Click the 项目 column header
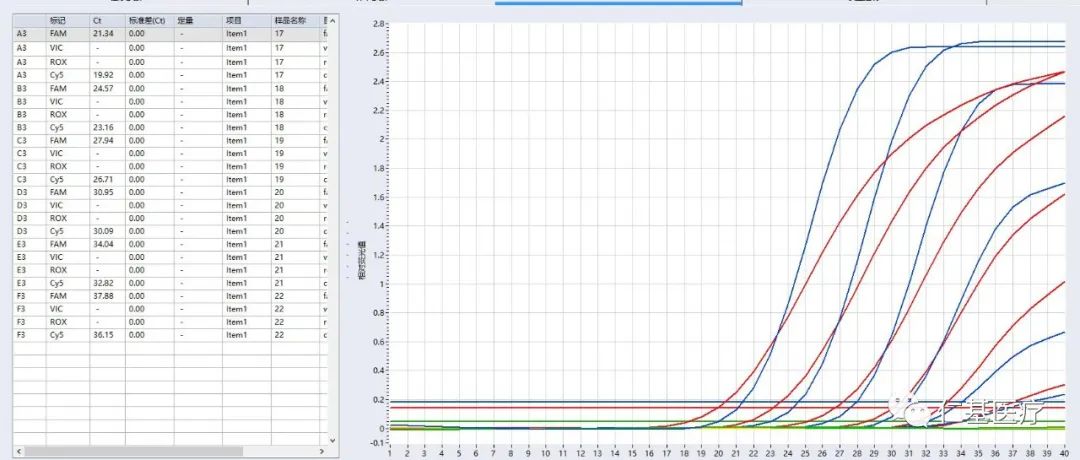 [x=233, y=20]
